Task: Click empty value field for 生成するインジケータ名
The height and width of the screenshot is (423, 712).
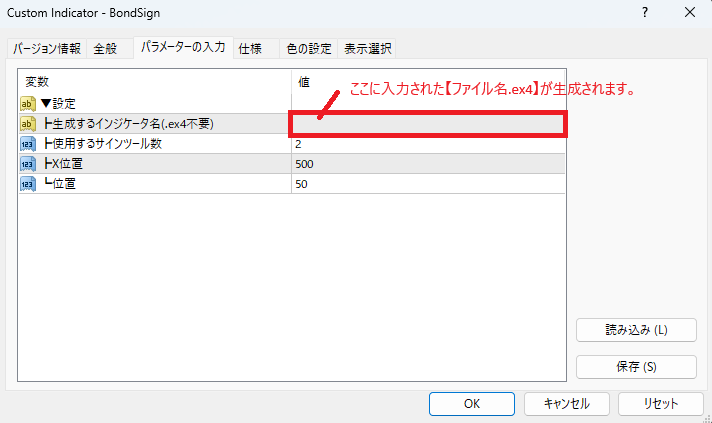Action: coord(428,124)
